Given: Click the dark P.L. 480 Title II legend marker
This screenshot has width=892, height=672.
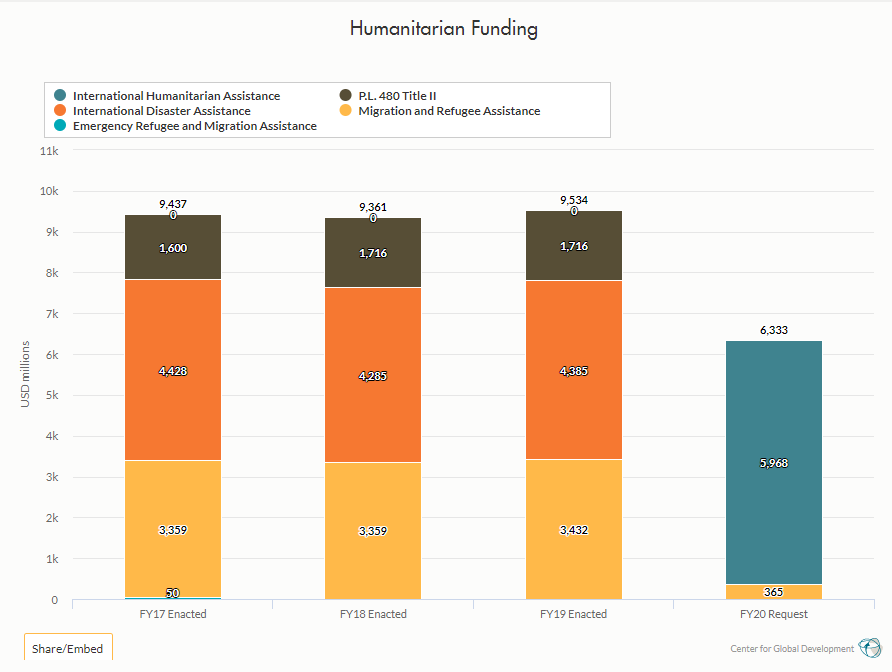Looking at the screenshot, I should 347,96.
